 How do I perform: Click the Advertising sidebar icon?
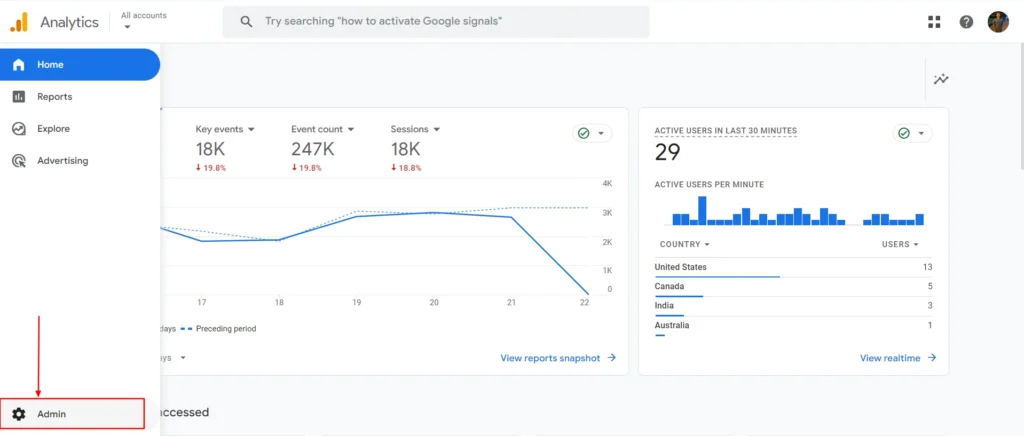point(19,161)
